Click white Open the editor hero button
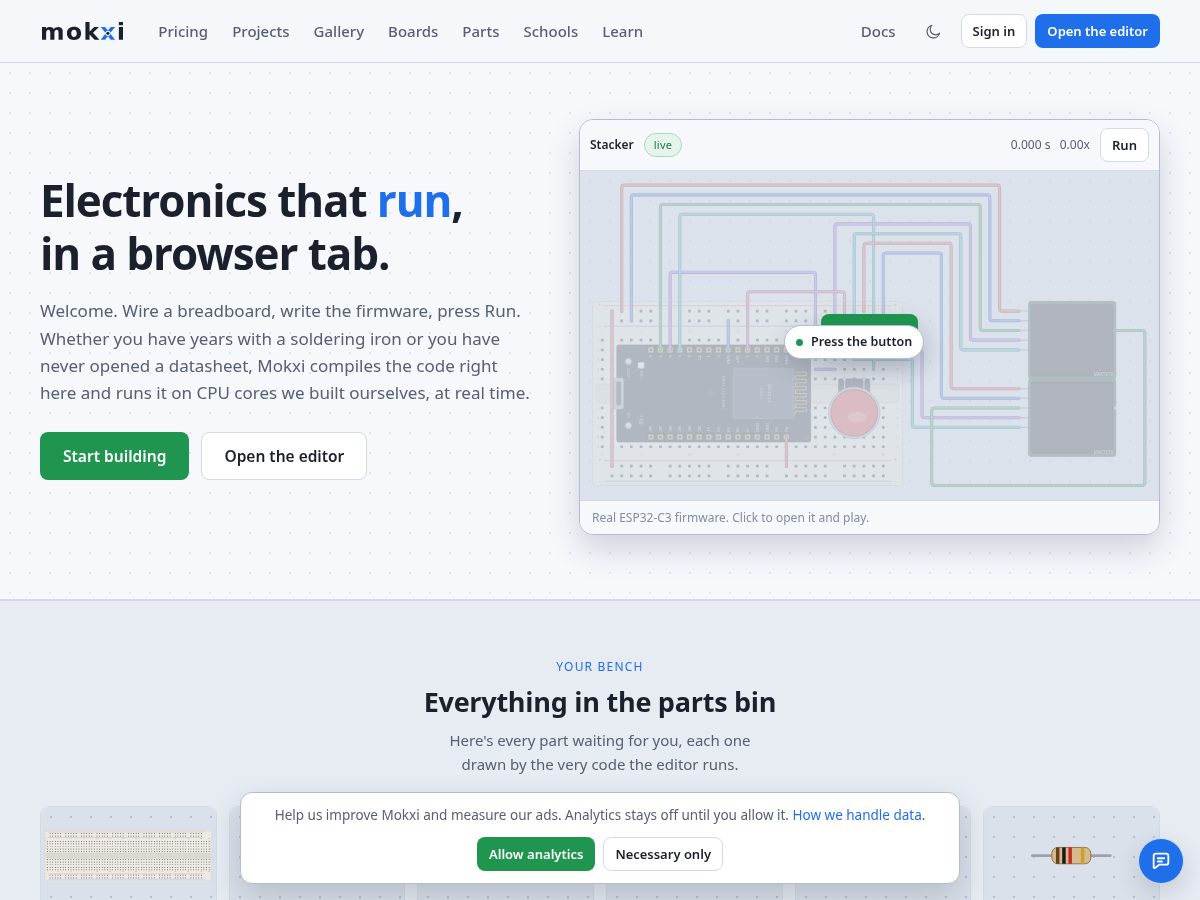Viewport: 1200px width, 900px height. click(x=284, y=456)
